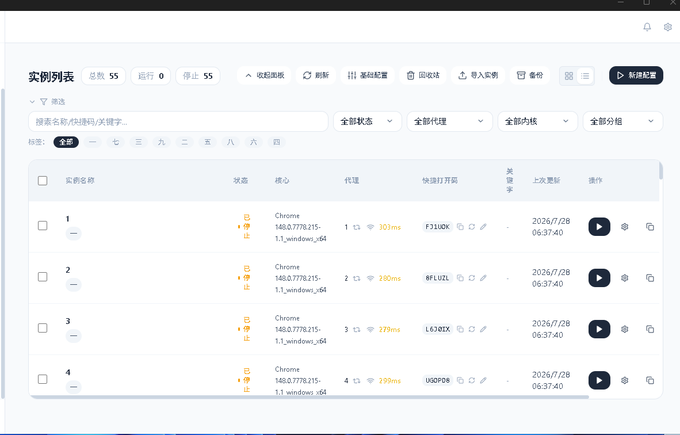The image size is (680, 435).
Task: Test proxy latency via the wifi icon in row 2
Action: point(370,278)
